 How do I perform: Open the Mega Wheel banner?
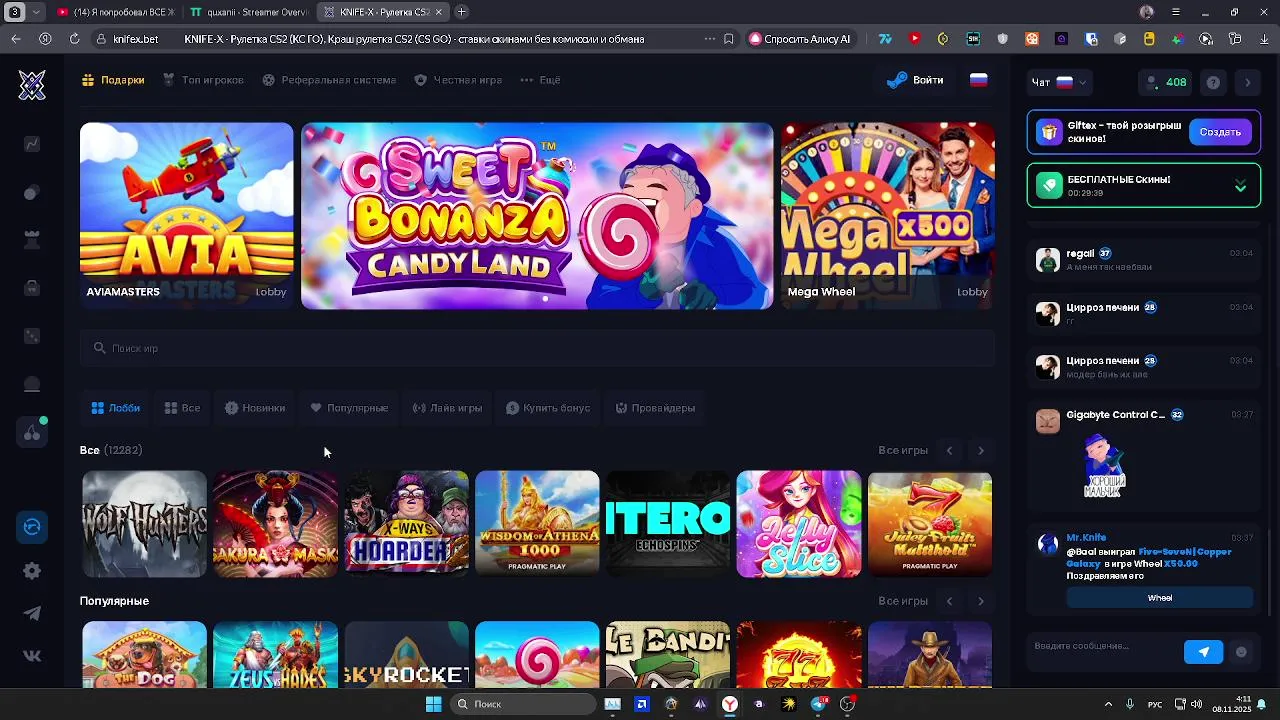tap(888, 215)
